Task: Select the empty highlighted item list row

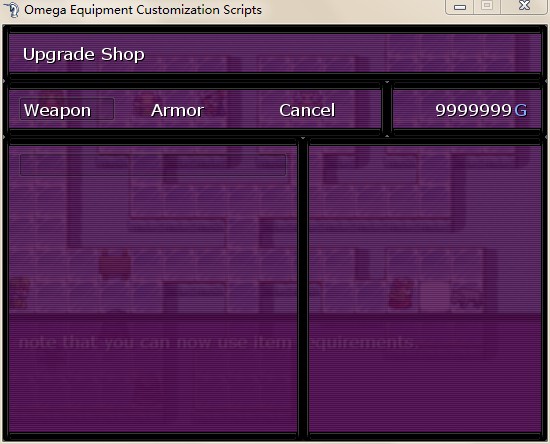Action: (153, 164)
